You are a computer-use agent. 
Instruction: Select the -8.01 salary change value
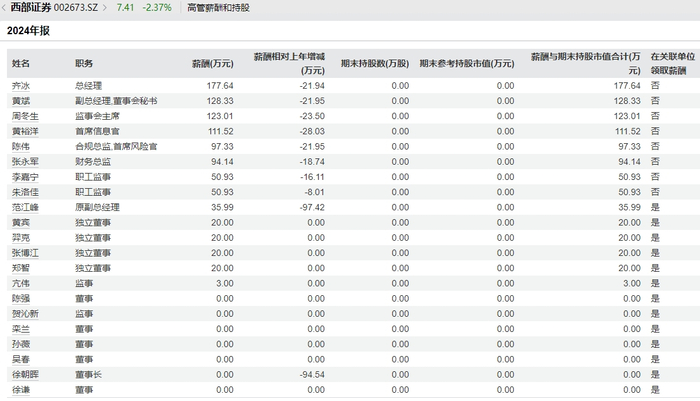(314, 192)
